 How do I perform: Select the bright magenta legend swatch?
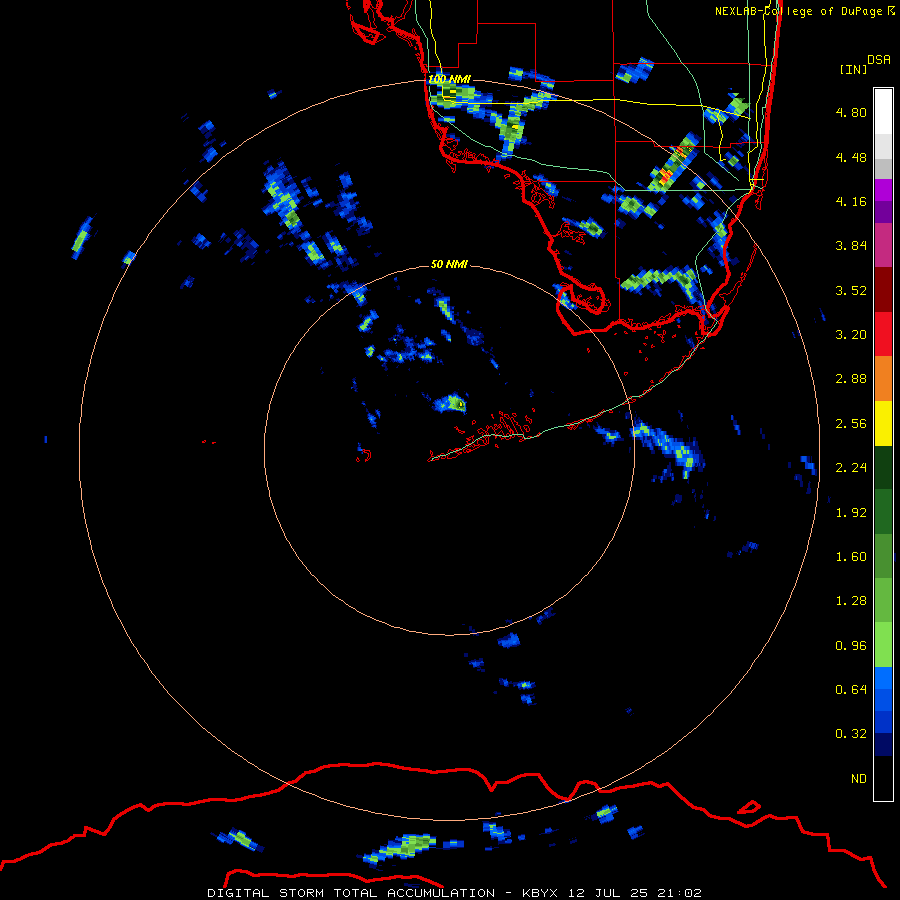point(883,190)
